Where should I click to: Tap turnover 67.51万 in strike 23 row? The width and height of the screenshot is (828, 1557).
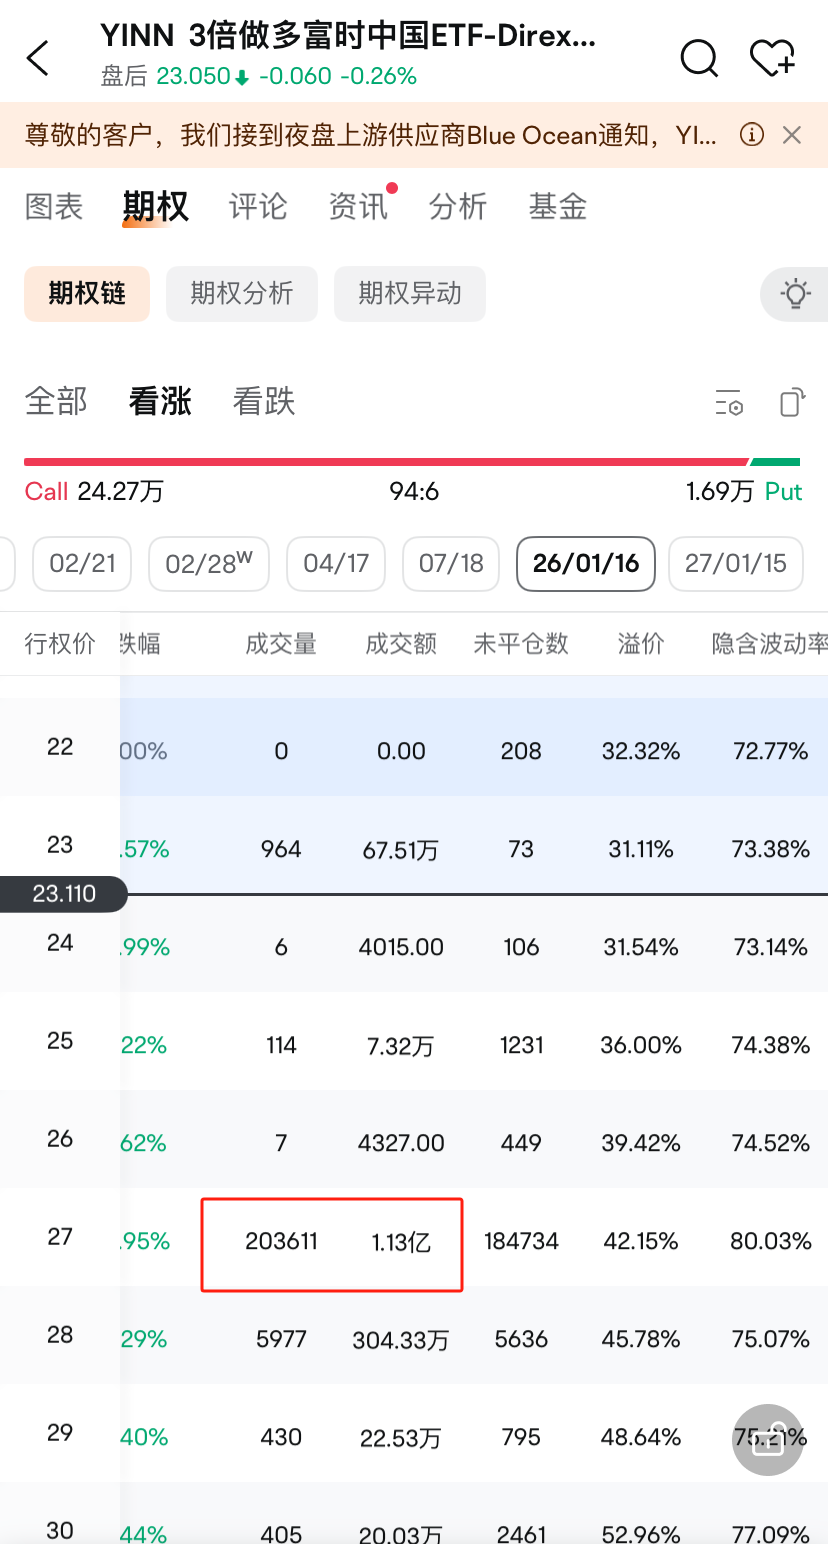tap(401, 850)
